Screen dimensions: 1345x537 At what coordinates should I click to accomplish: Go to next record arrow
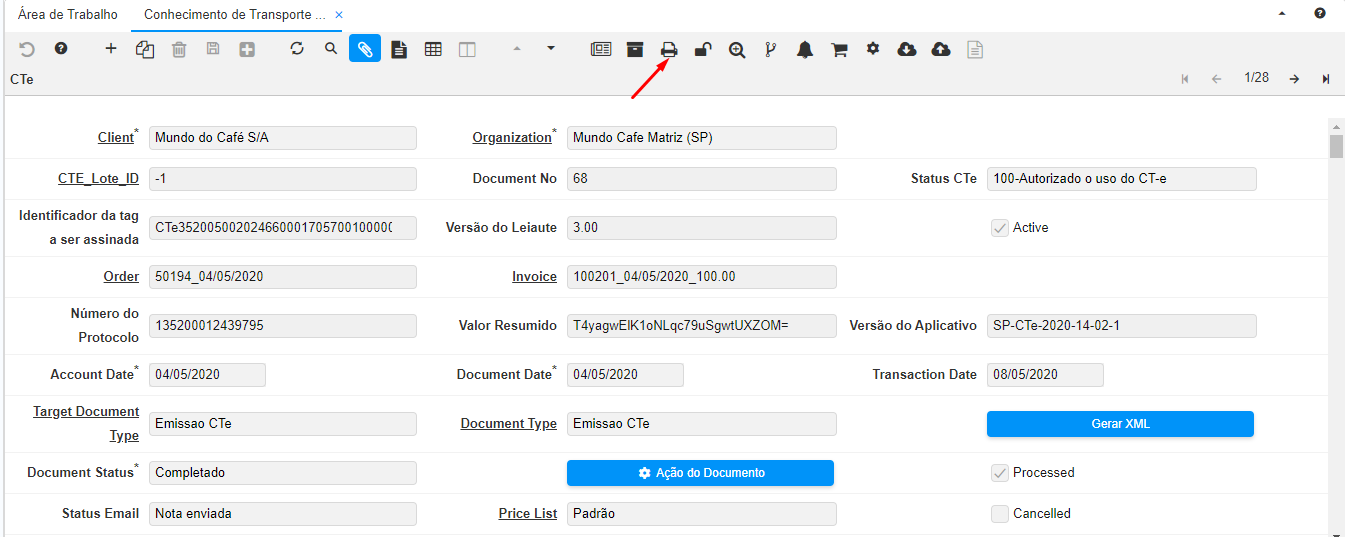point(1294,79)
